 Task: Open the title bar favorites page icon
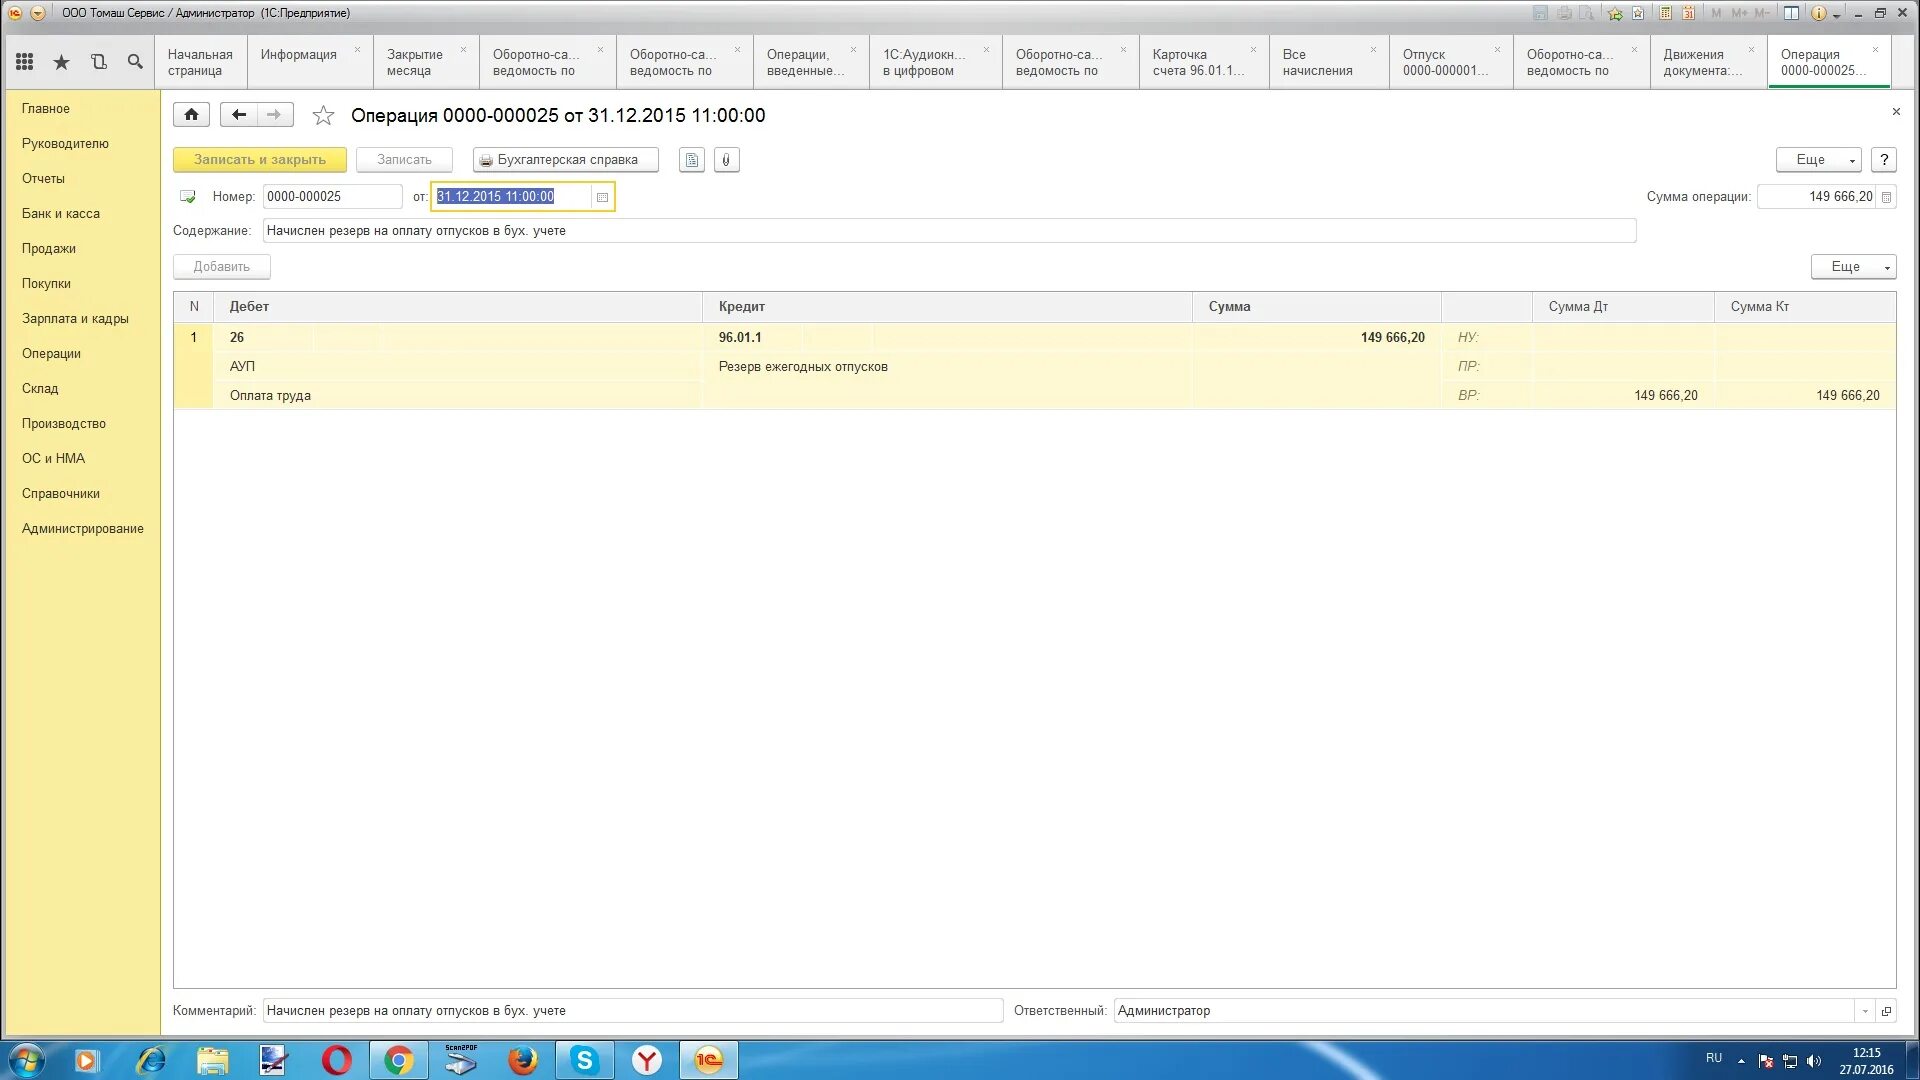point(1638,13)
